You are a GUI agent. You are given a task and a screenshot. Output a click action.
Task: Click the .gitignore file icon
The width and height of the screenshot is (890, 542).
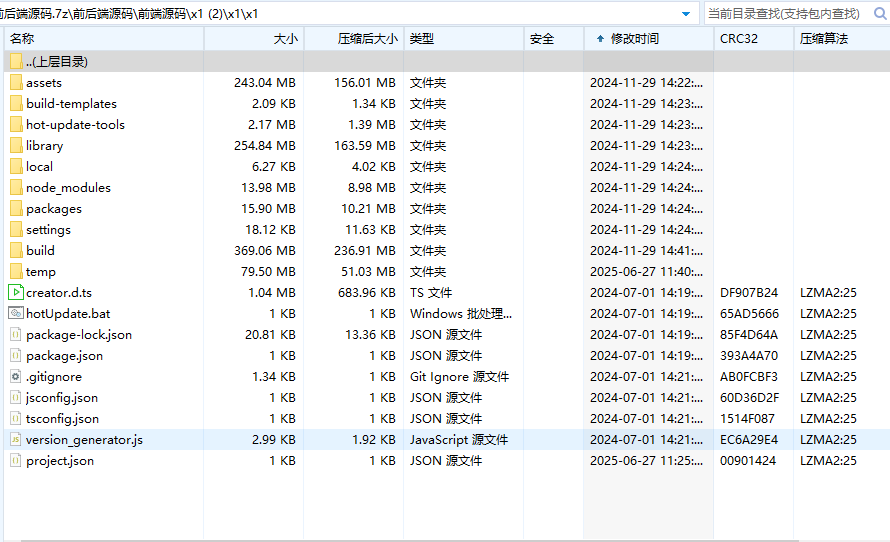pyautogui.click(x=15, y=377)
